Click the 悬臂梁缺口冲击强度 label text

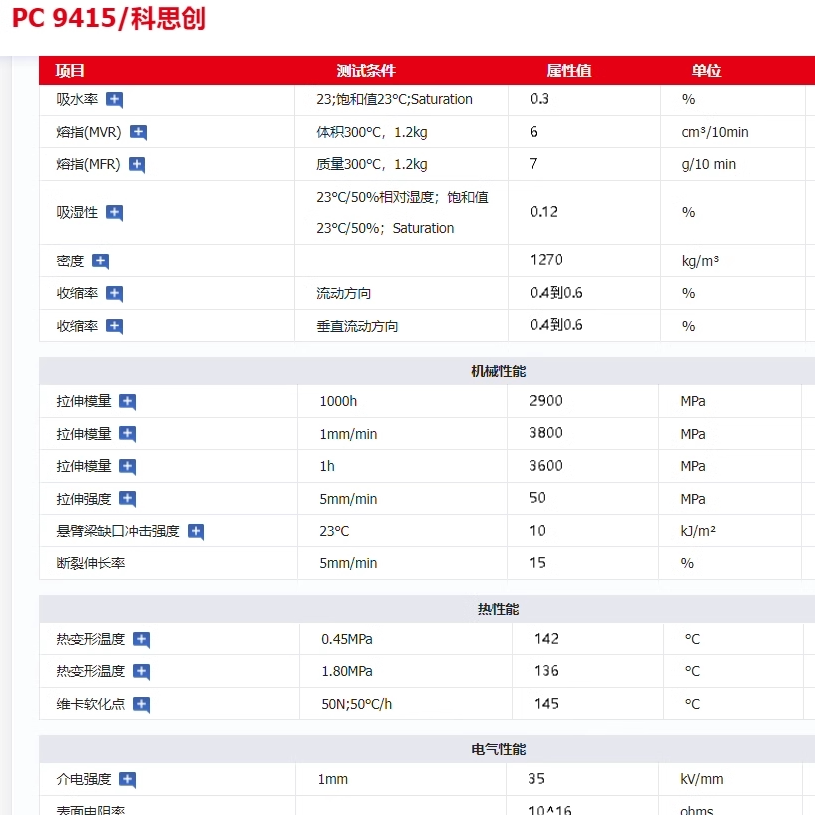(118, 531)
